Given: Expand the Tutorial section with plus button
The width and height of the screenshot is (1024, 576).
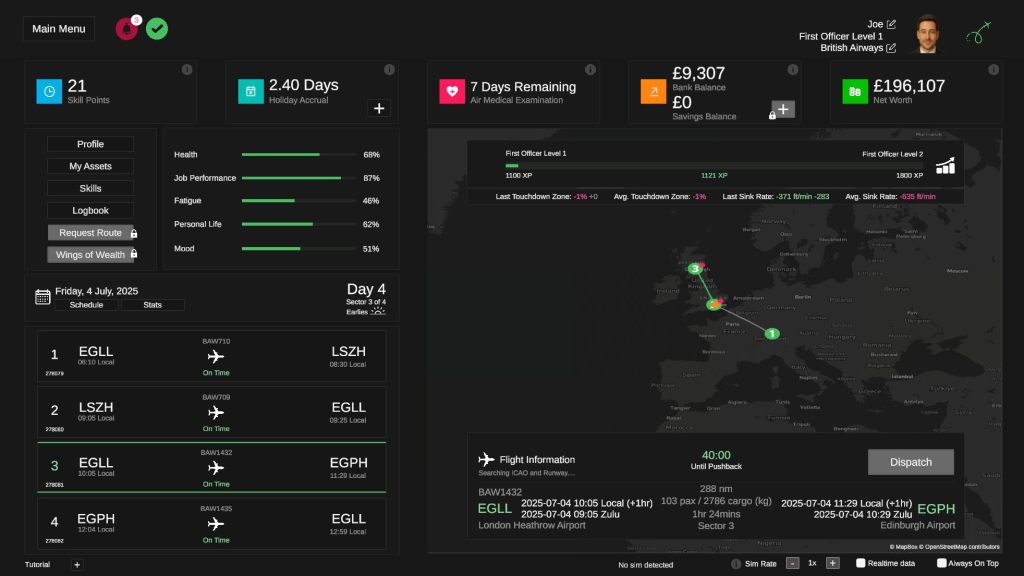Looking at the screenshot, I should [77, 565].
